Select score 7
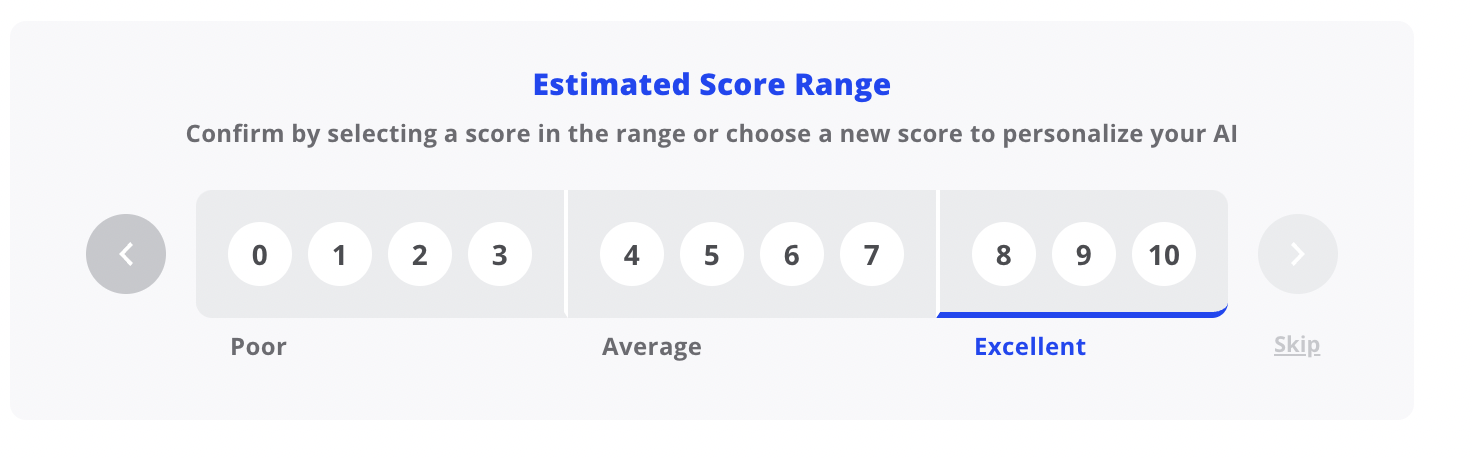 click(x=872, y=255)
